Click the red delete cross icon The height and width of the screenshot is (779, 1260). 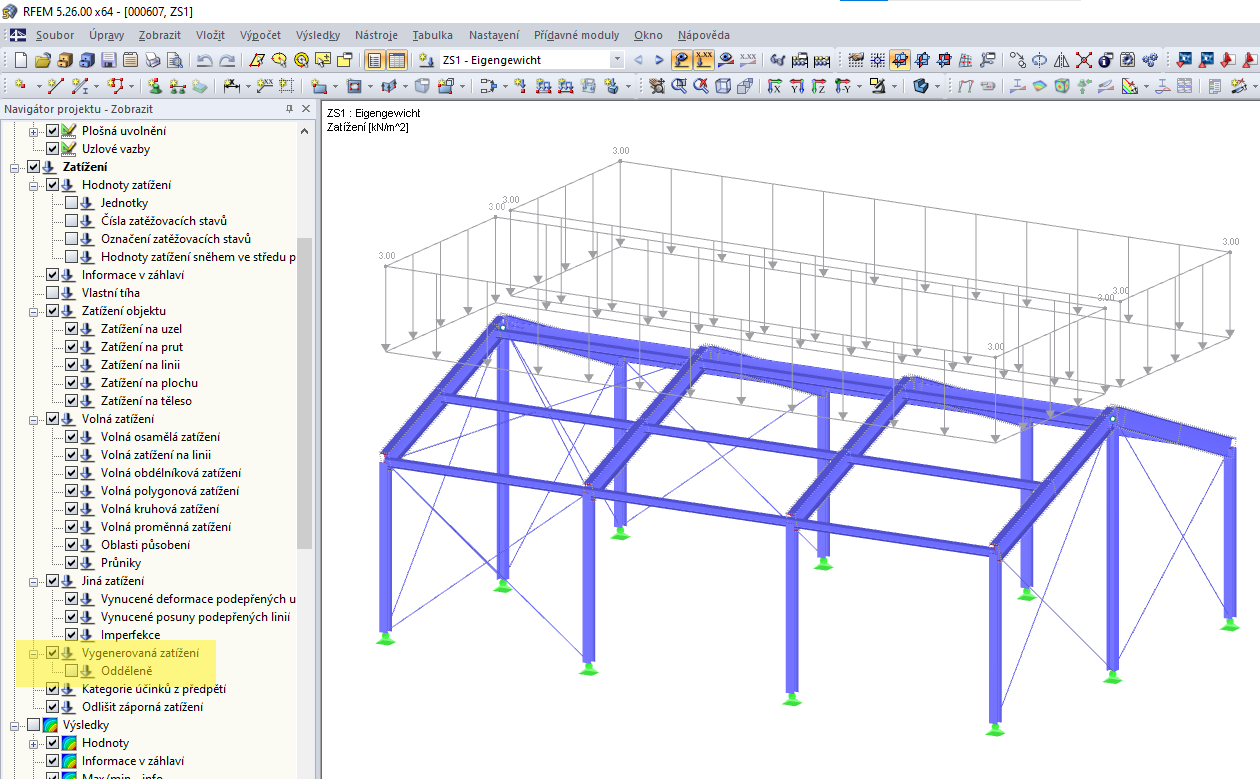[x=1083, y=60]
